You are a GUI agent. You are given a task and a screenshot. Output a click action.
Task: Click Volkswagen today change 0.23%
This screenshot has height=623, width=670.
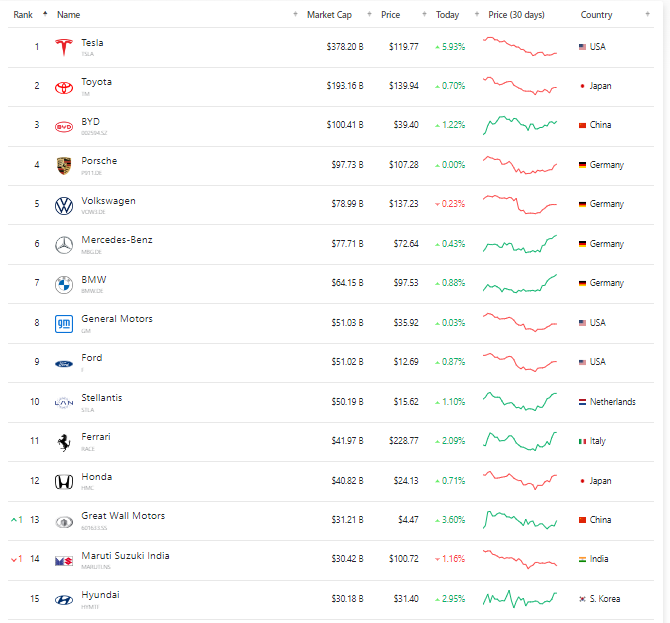click(450, 204)
